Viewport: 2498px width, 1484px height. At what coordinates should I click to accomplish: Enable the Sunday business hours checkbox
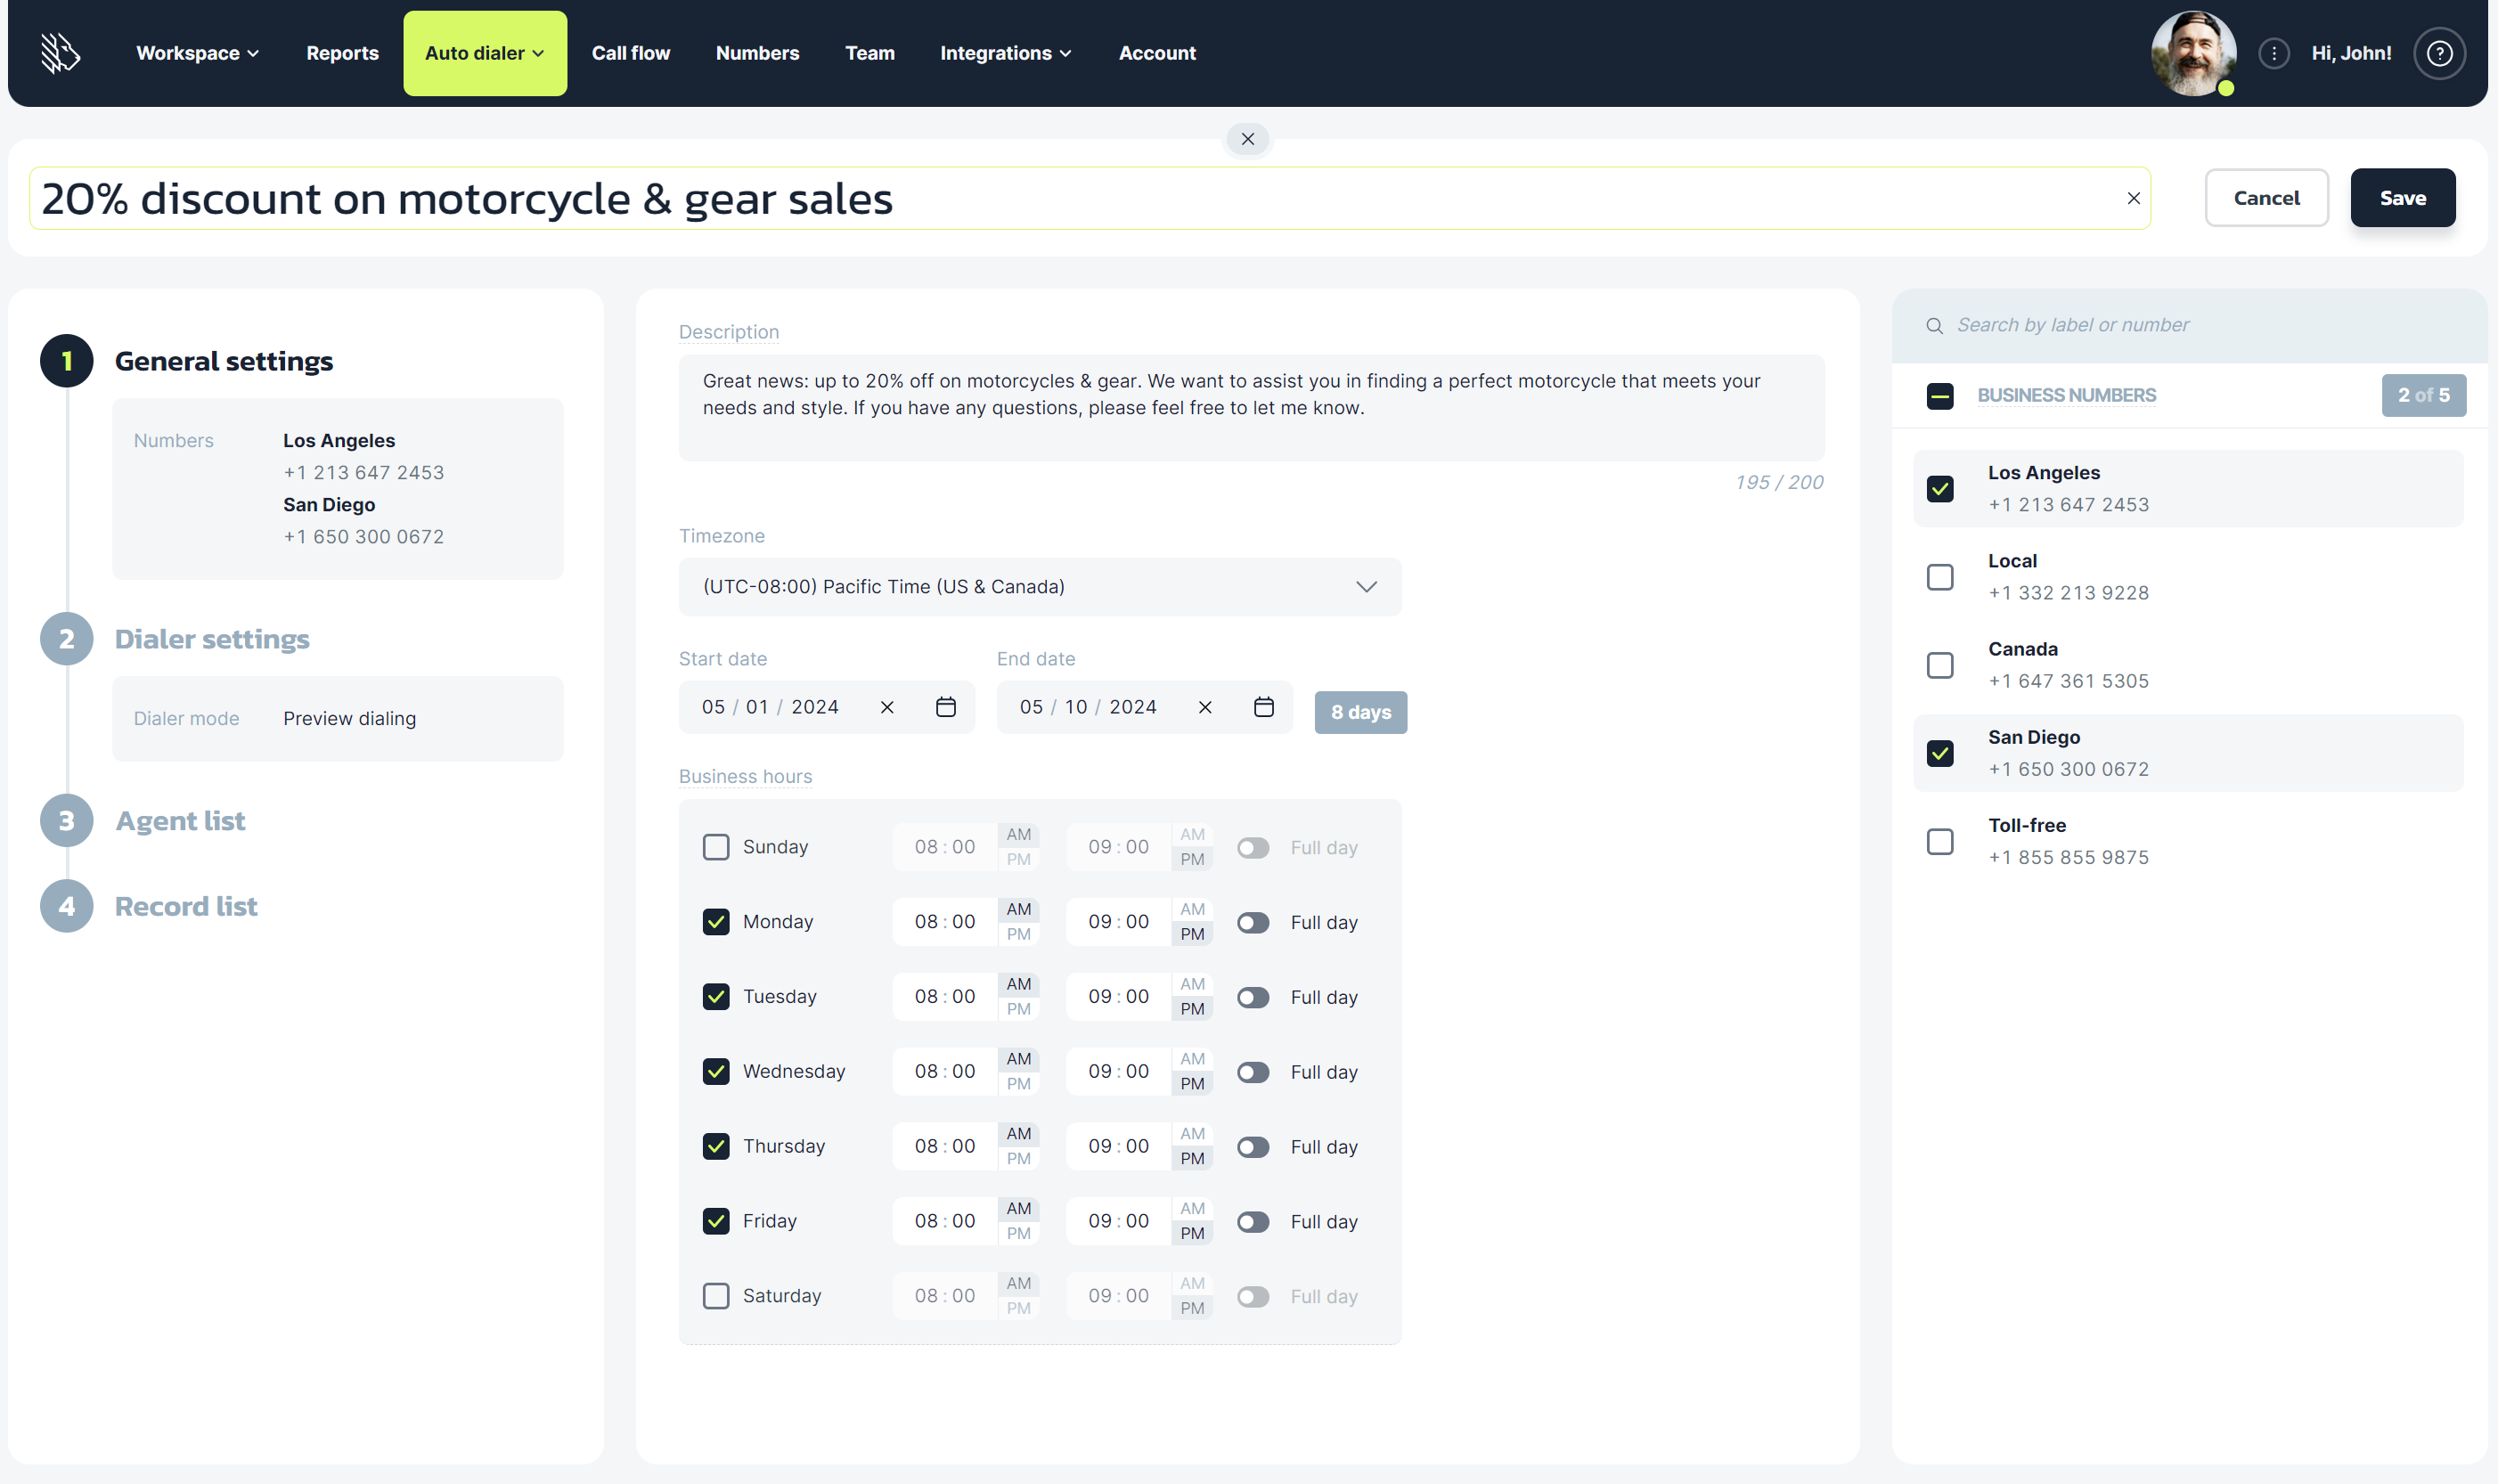(716, 847)
